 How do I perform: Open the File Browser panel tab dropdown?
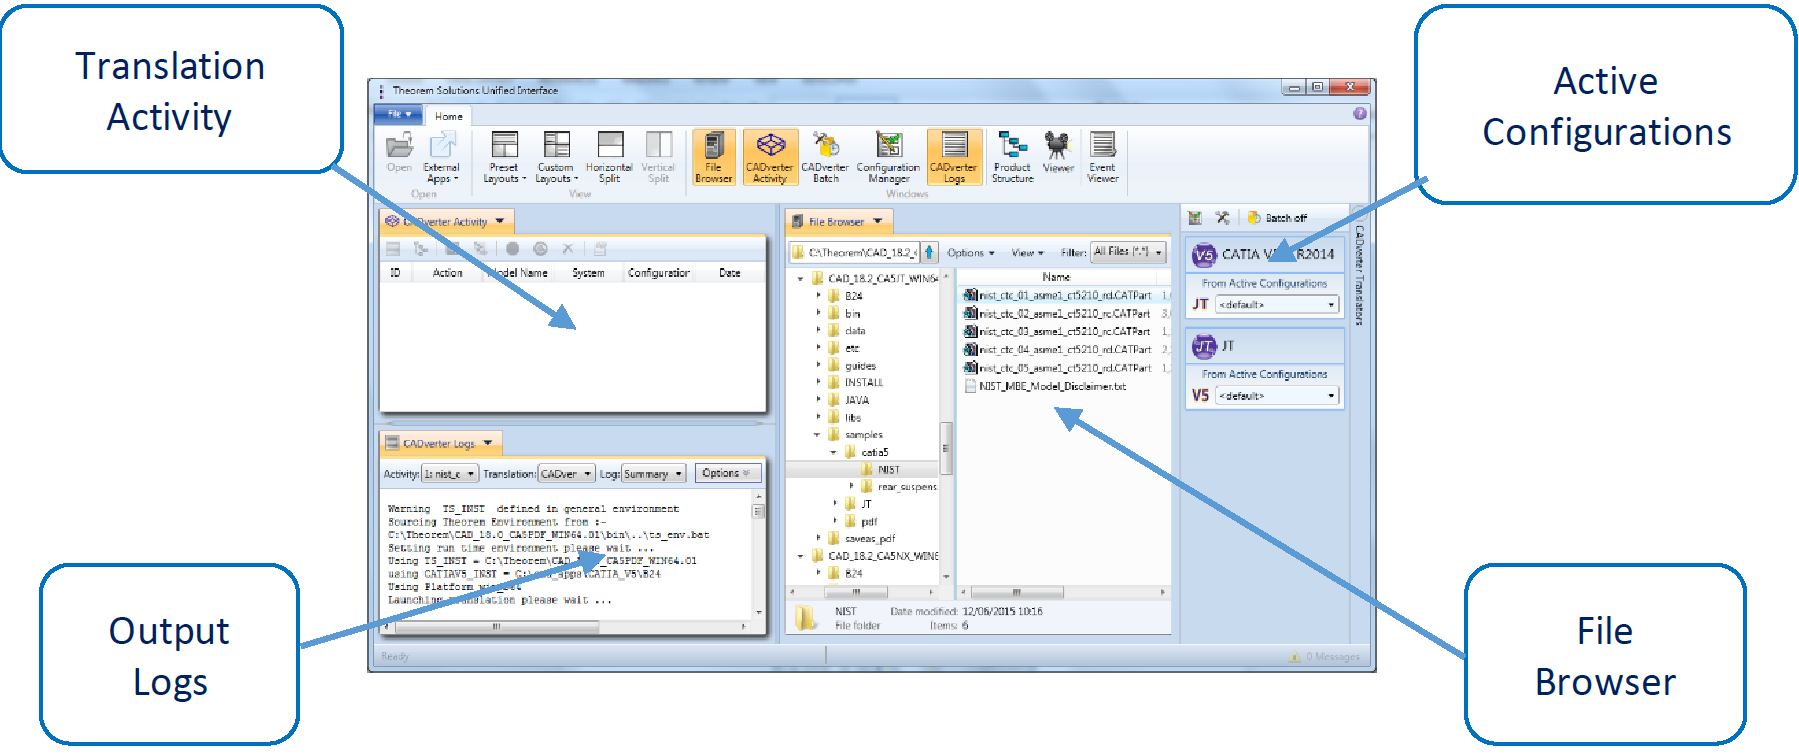pos(878,221)
